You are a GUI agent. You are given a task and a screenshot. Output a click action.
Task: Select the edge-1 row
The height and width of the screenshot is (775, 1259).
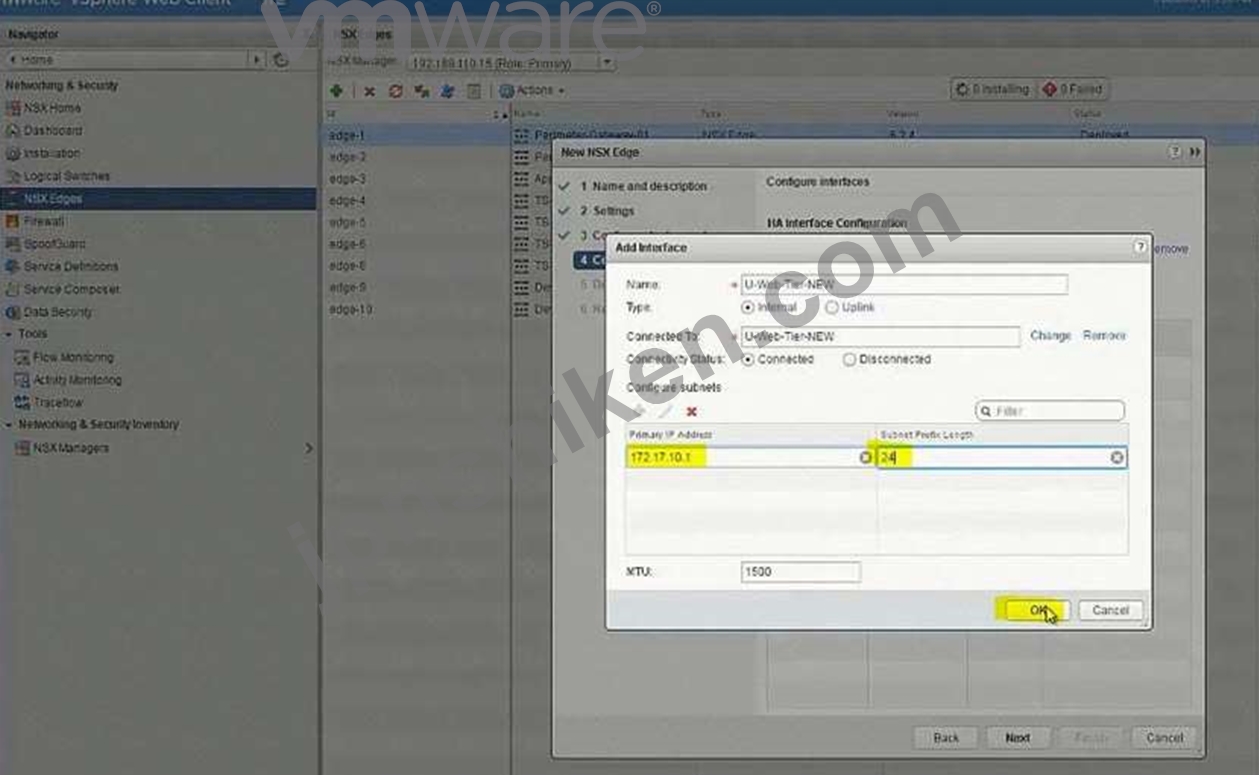tap(347, 135)
